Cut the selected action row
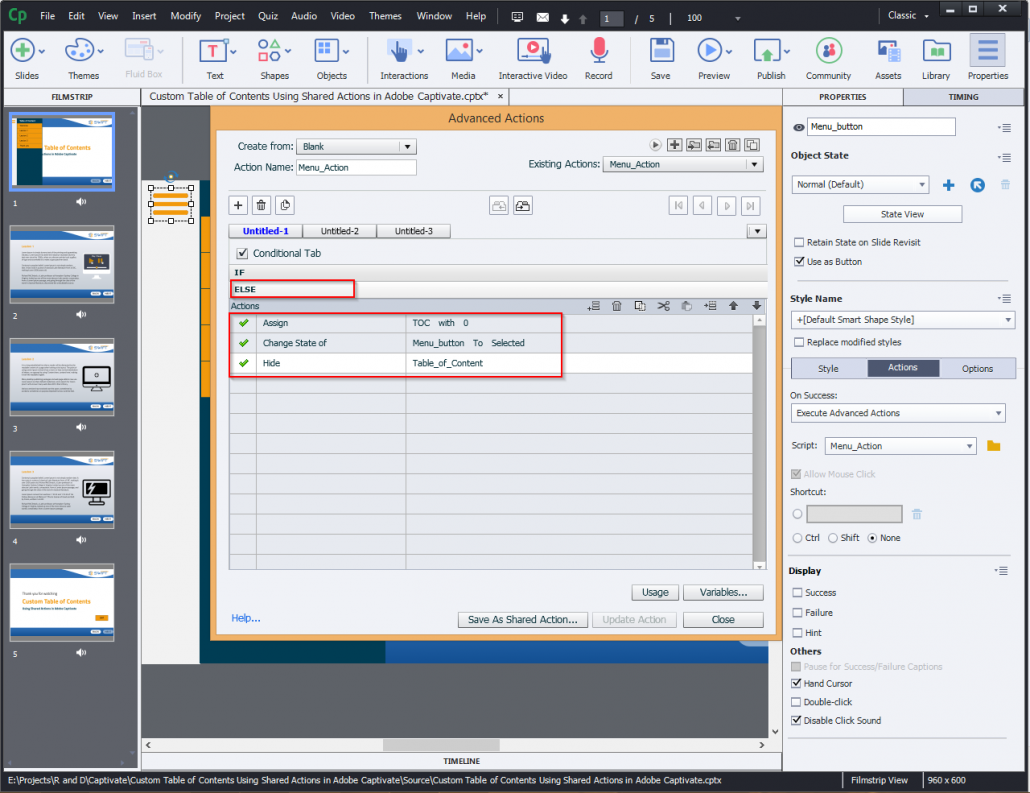This screenshot has width=1030, height=793. (664, 306)
